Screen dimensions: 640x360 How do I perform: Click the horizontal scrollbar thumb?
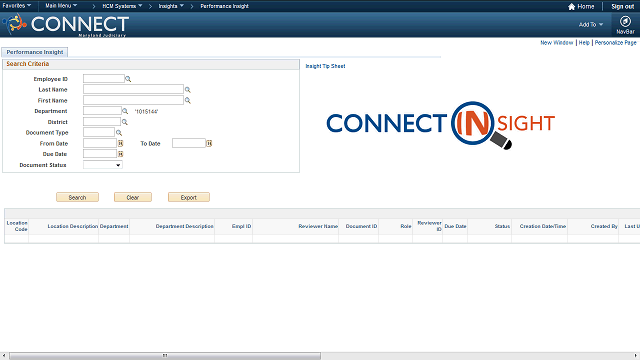(x=165, y=356)
